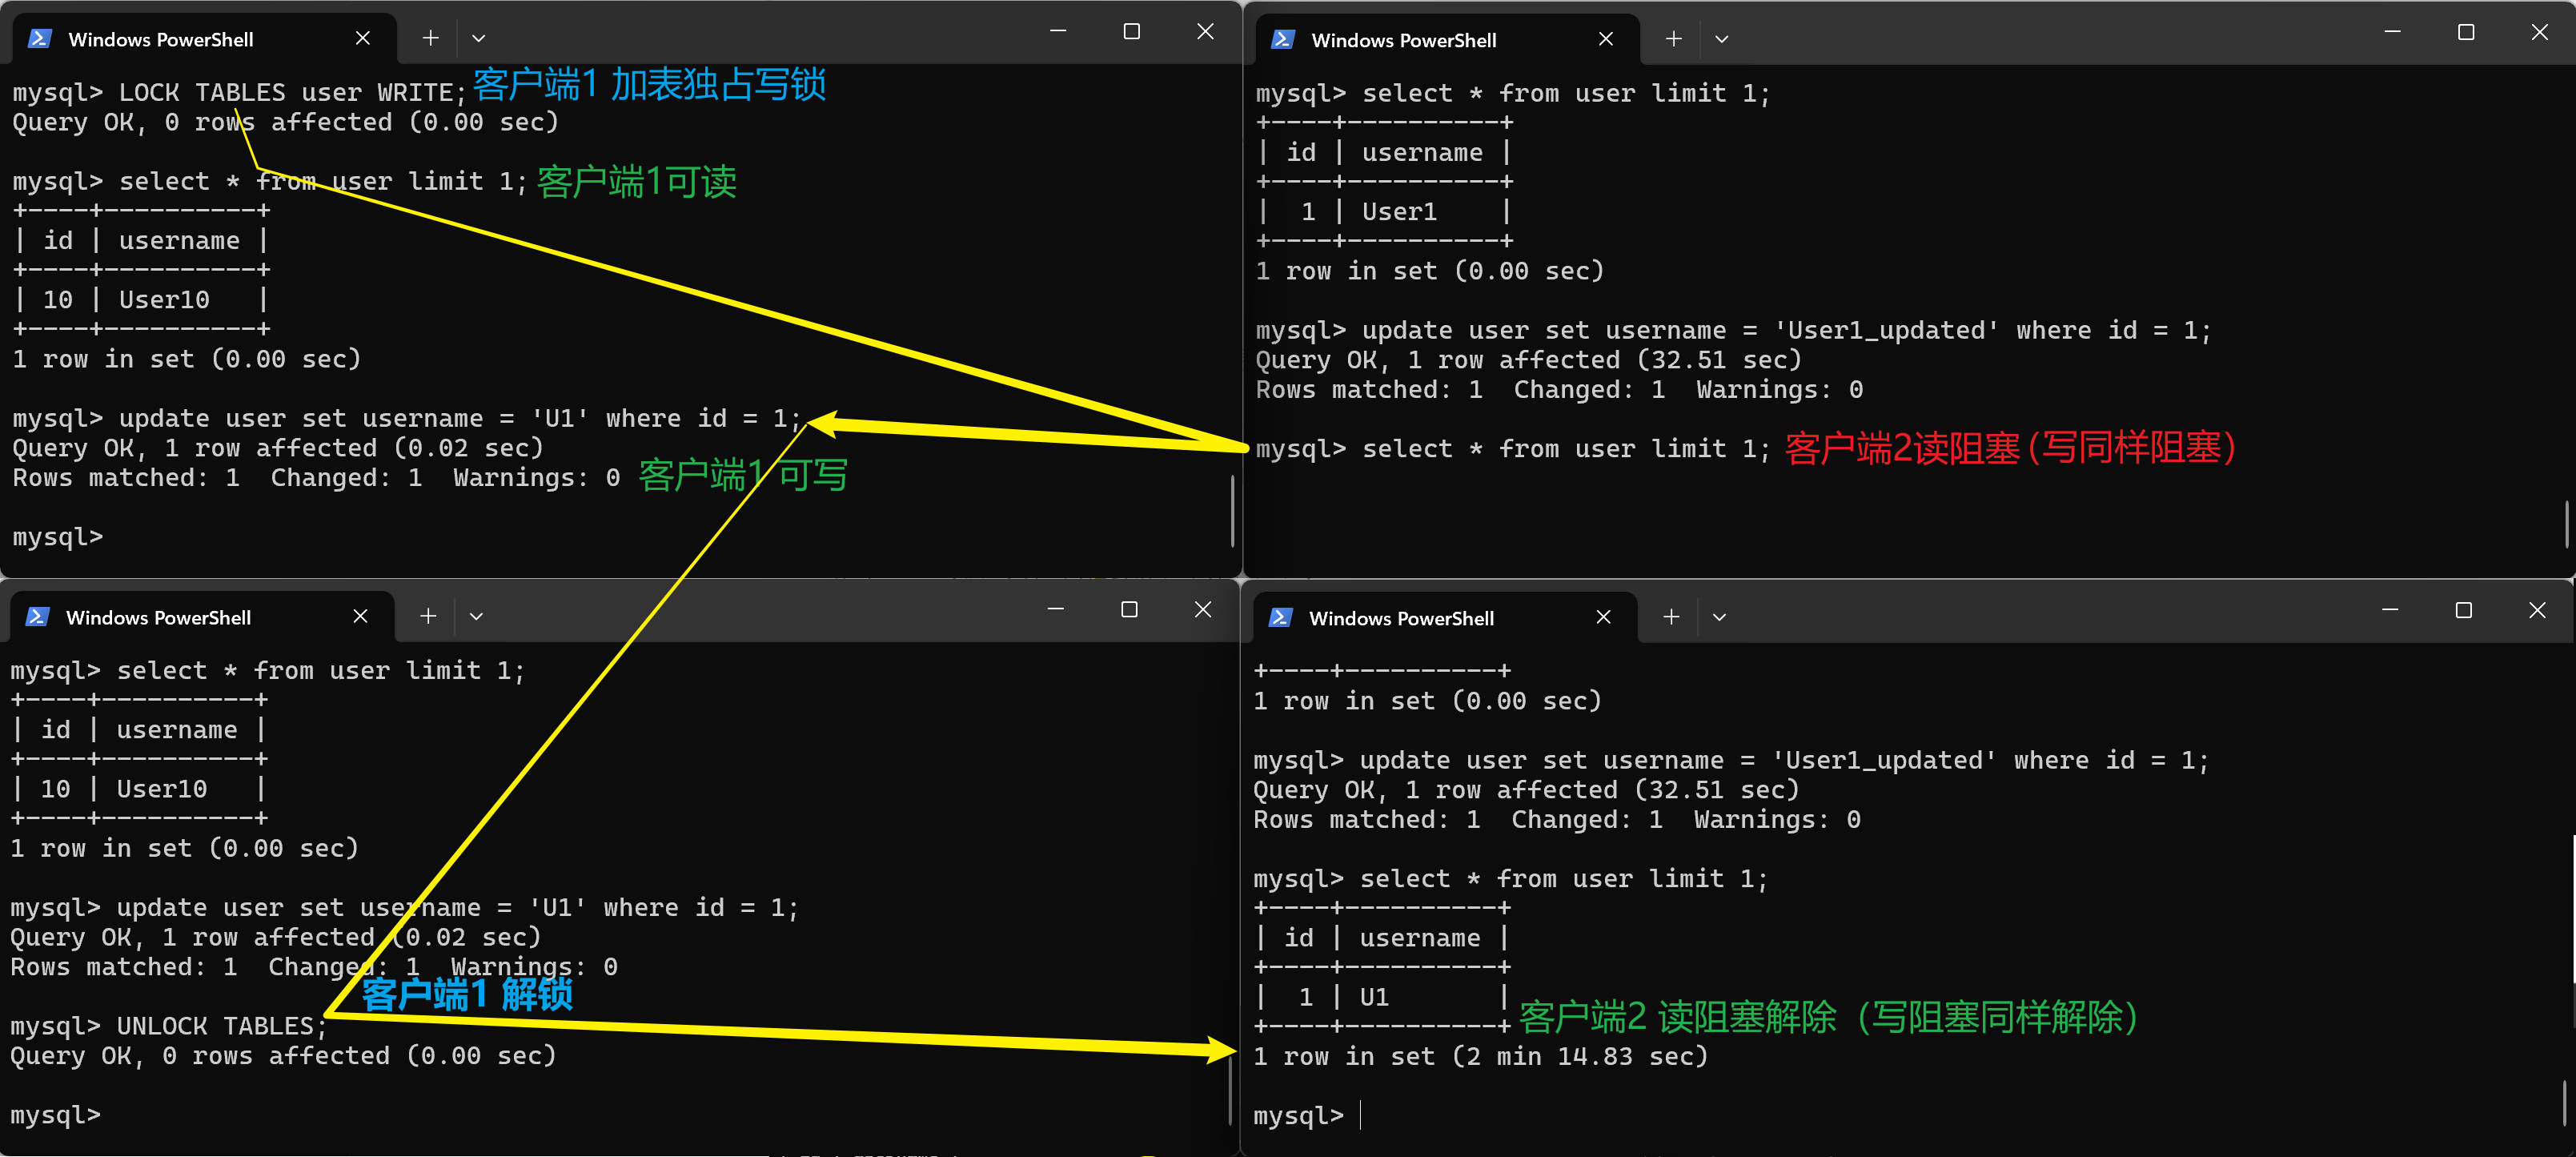This screenshot has height=1157, width=2576.
Task: Click 'Query OK, 0 rows affected' under LOCK TABLES
Action: 286,122
